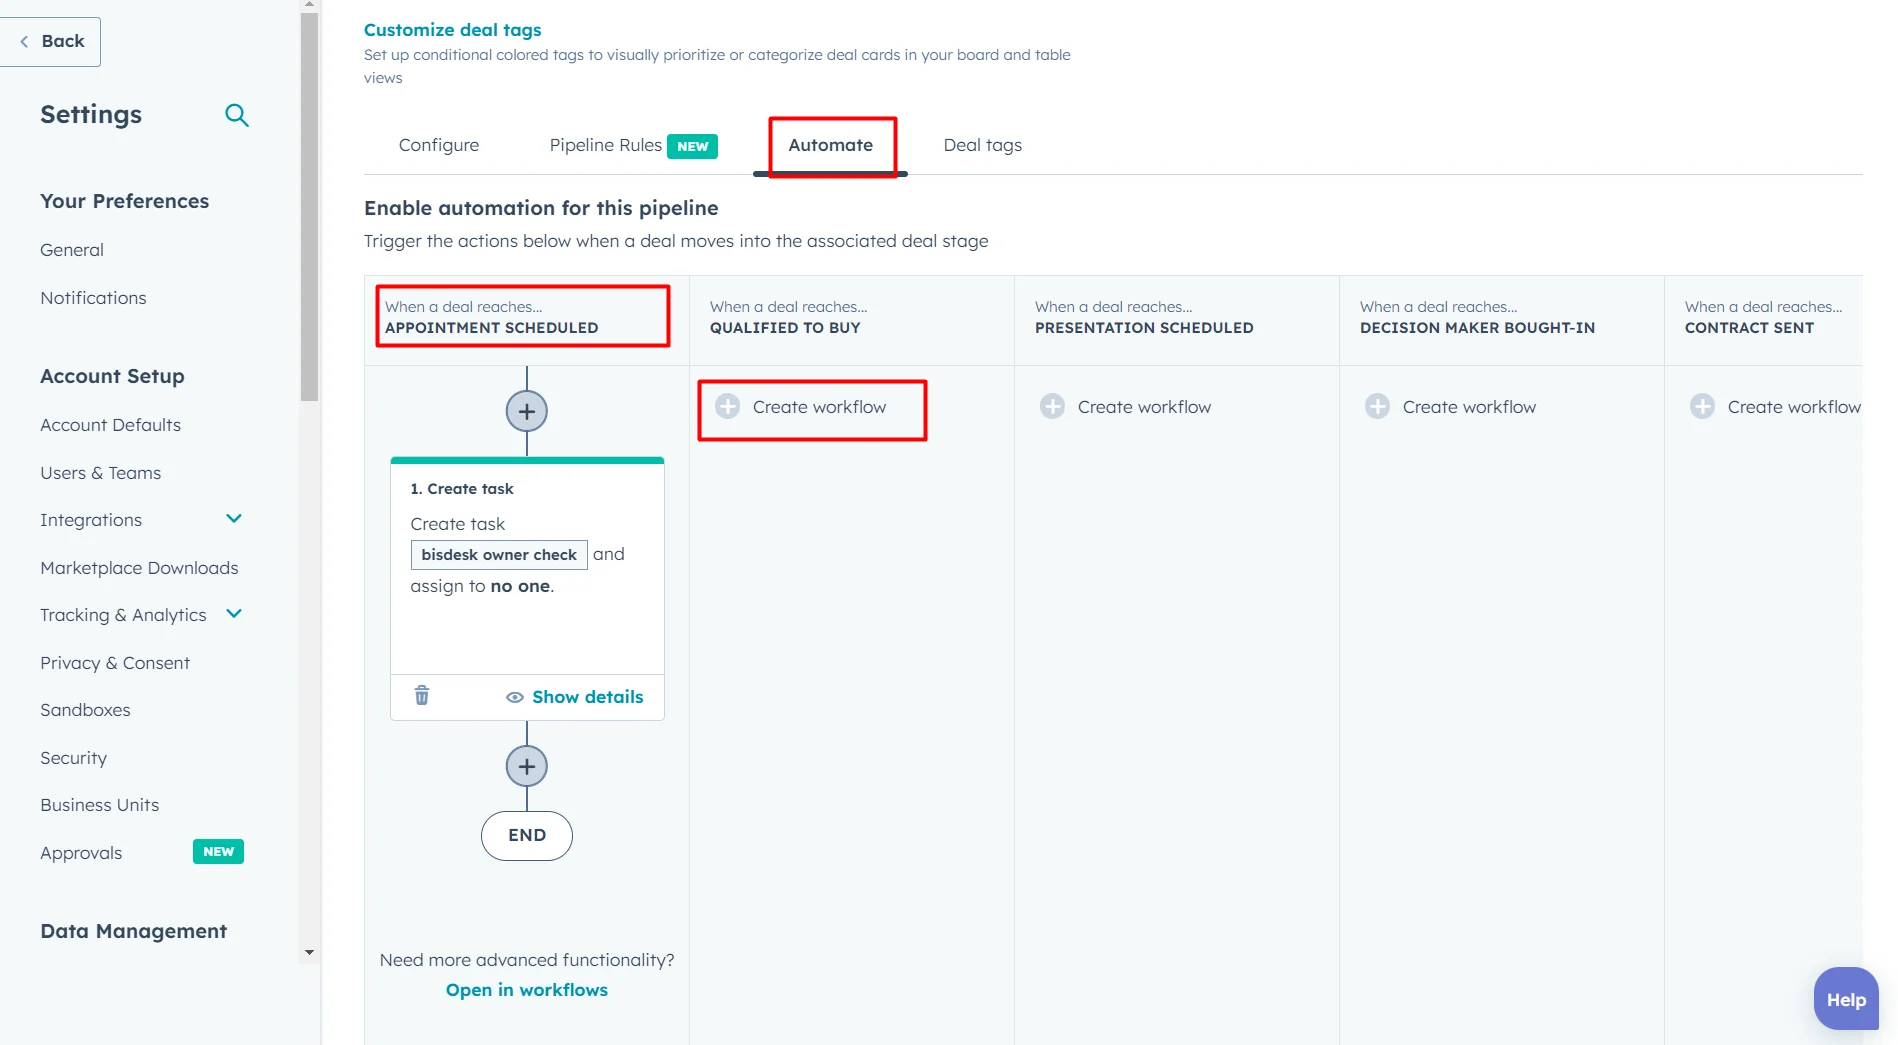Image resolution: width=1898 pixels, height=1045 pixels.
Task: Click the scrollbar down arrow
Action: coord(309,952)
